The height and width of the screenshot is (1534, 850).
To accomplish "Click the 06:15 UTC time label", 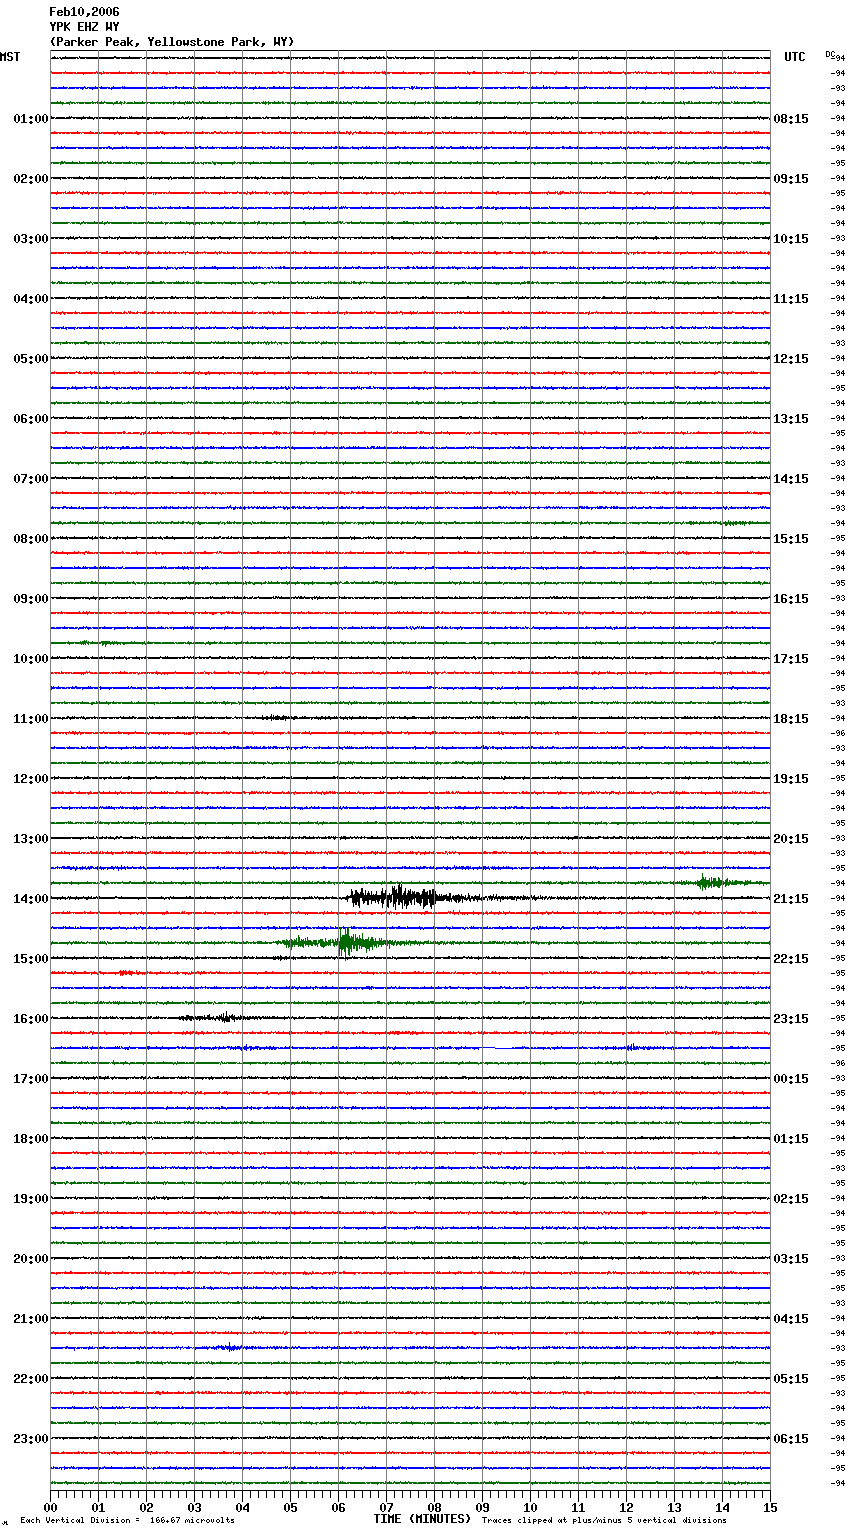I will click(791, 1439).
